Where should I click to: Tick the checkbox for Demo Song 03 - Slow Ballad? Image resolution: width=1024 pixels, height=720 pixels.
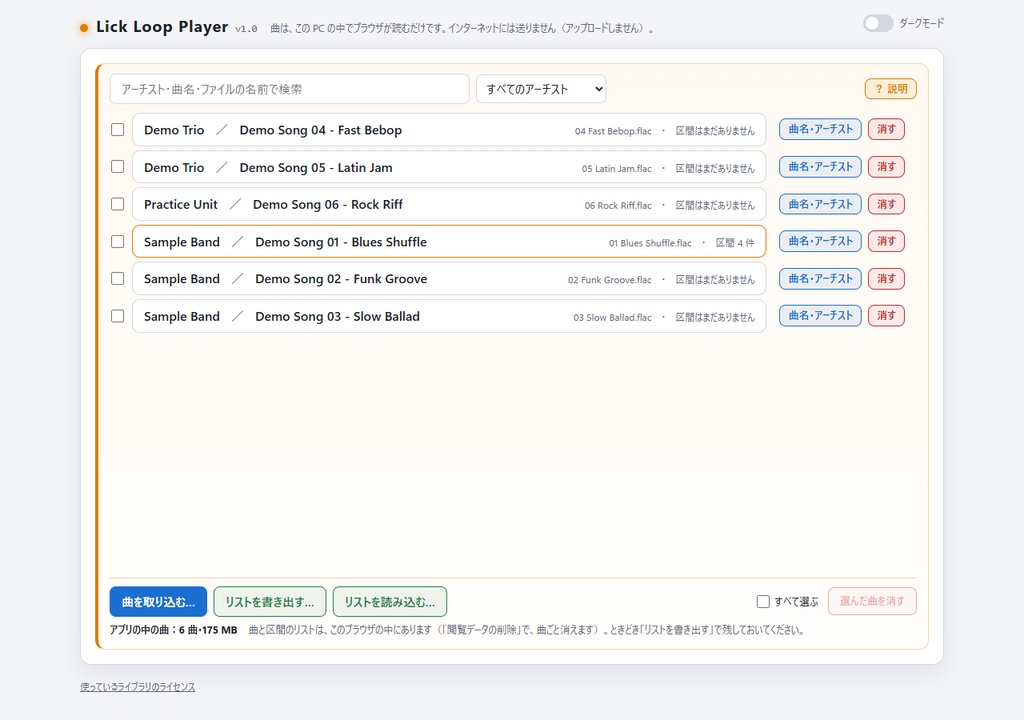coord(118,316)
